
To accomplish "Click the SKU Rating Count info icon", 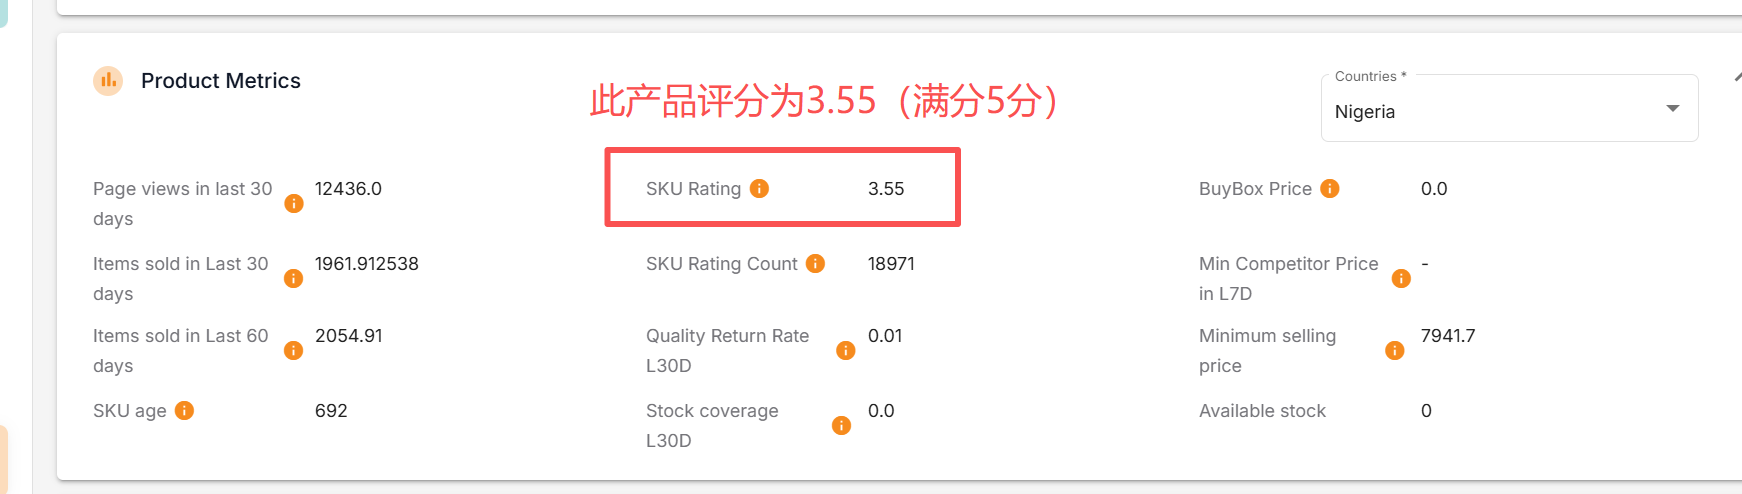I will click(x=816, y=263).
